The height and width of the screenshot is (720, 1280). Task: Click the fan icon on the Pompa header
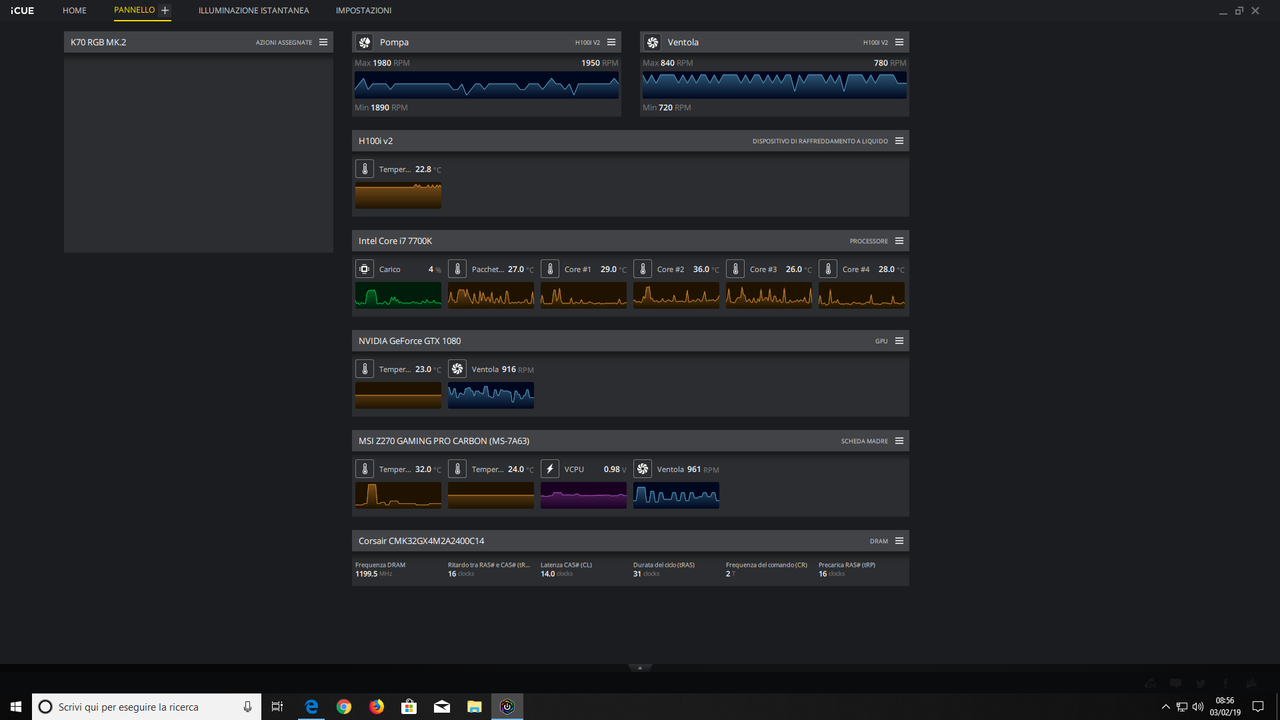tap(362, 41)
